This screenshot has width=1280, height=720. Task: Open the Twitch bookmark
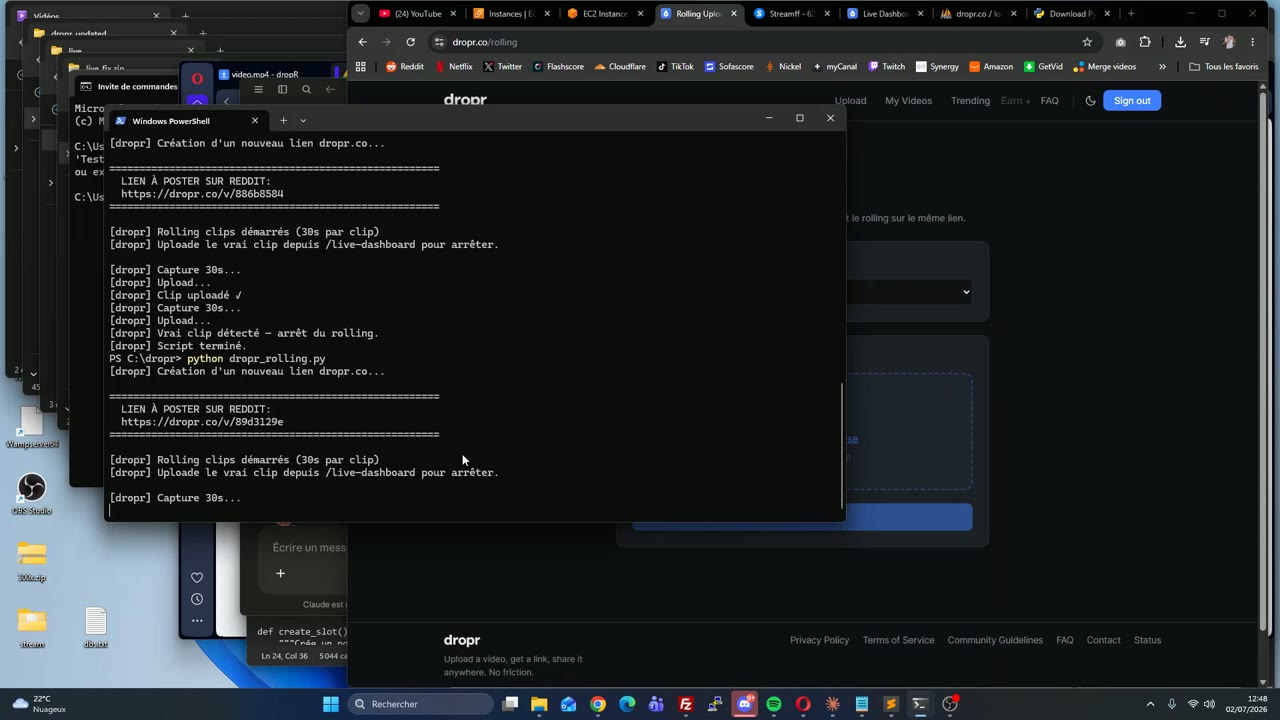[x=886, y=67]
